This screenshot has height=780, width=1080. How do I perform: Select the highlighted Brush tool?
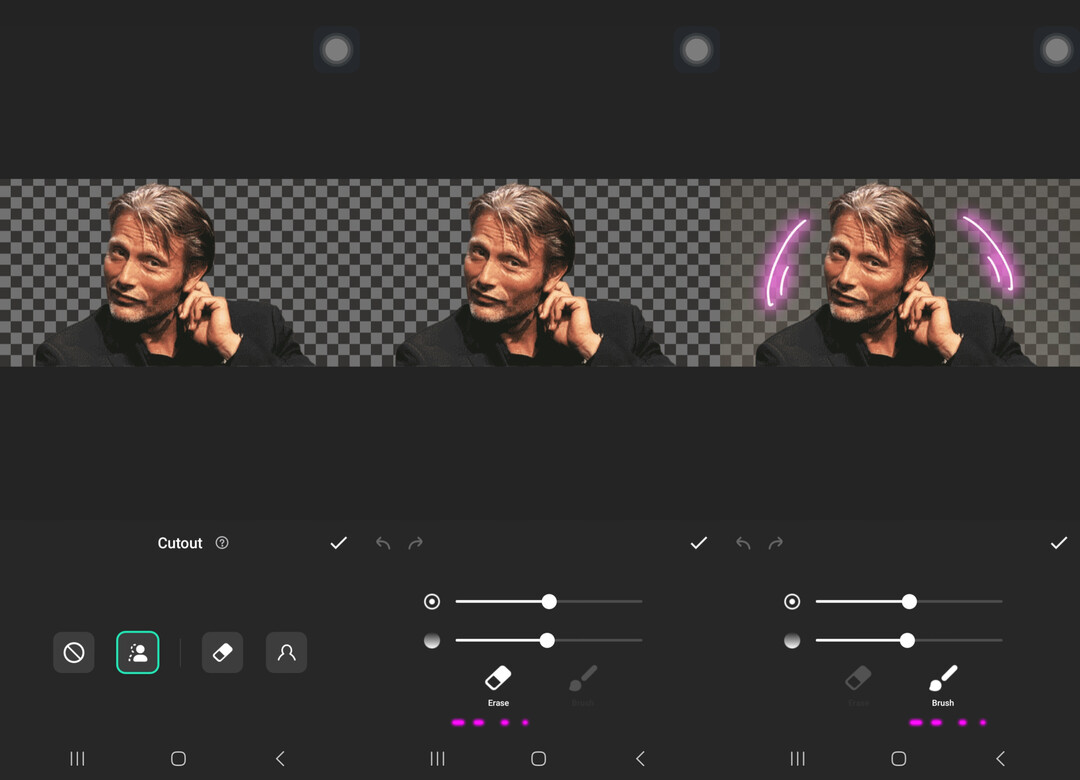pos(942,685)
